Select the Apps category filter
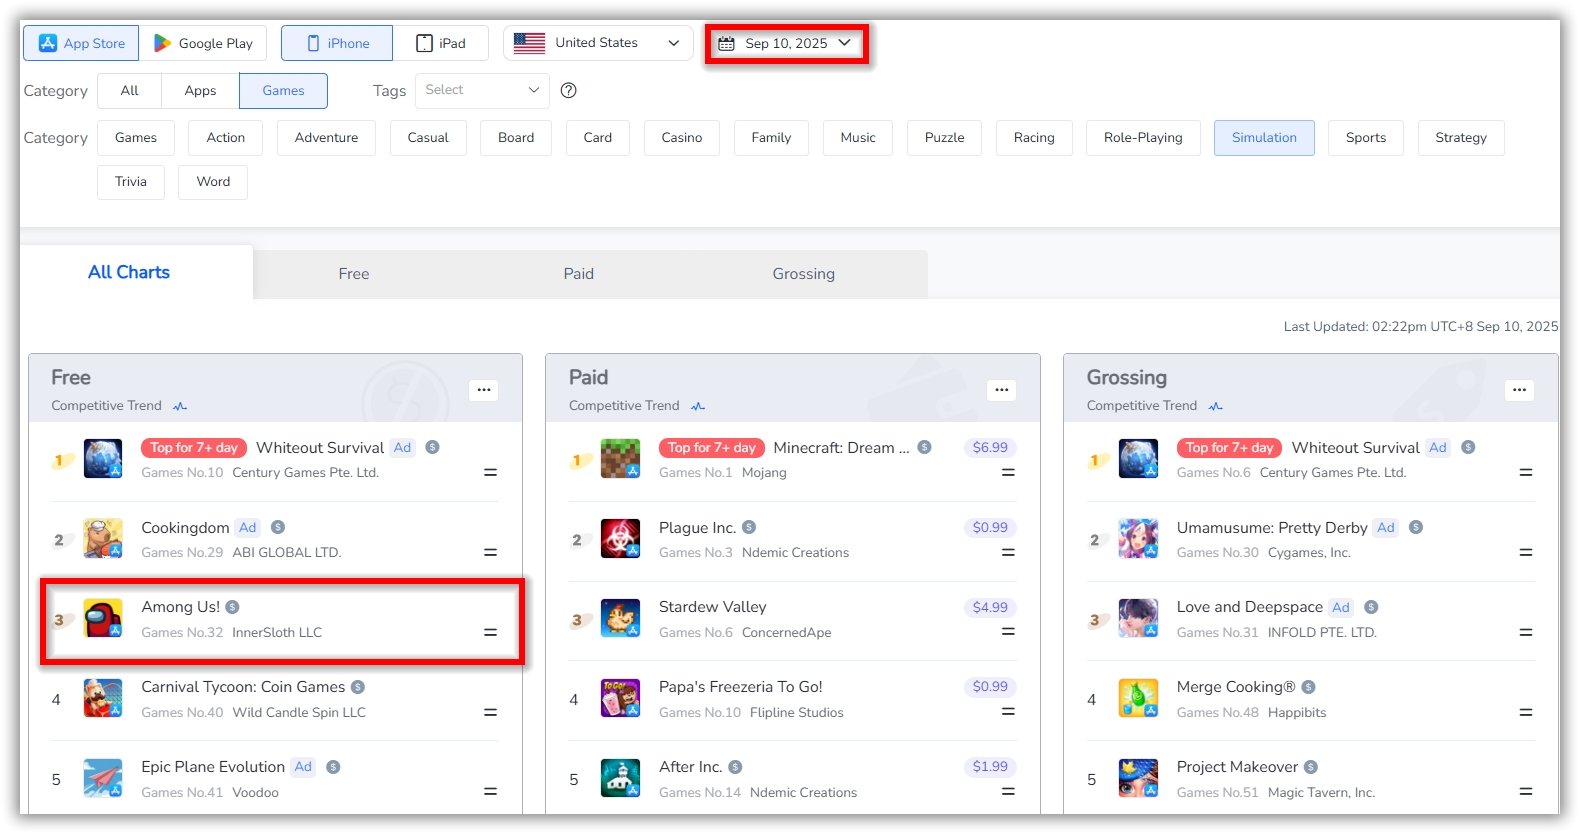The height and width of the screenshot is (834, 1580). 200,90
